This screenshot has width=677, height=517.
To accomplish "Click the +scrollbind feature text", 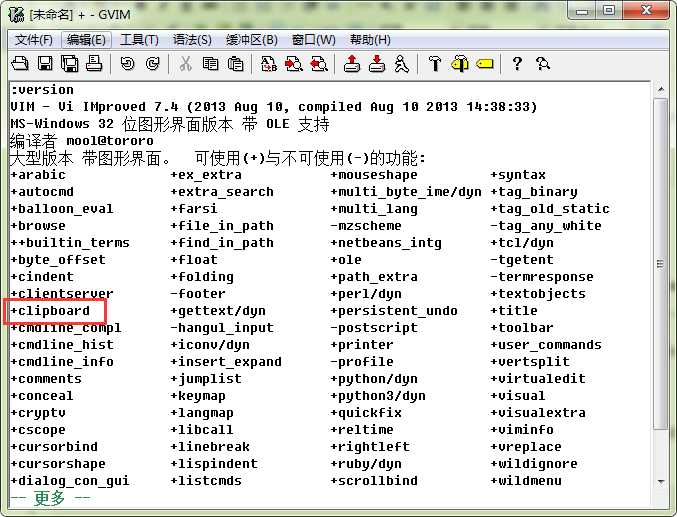I will pyautogui.click(x=374, y=481).
